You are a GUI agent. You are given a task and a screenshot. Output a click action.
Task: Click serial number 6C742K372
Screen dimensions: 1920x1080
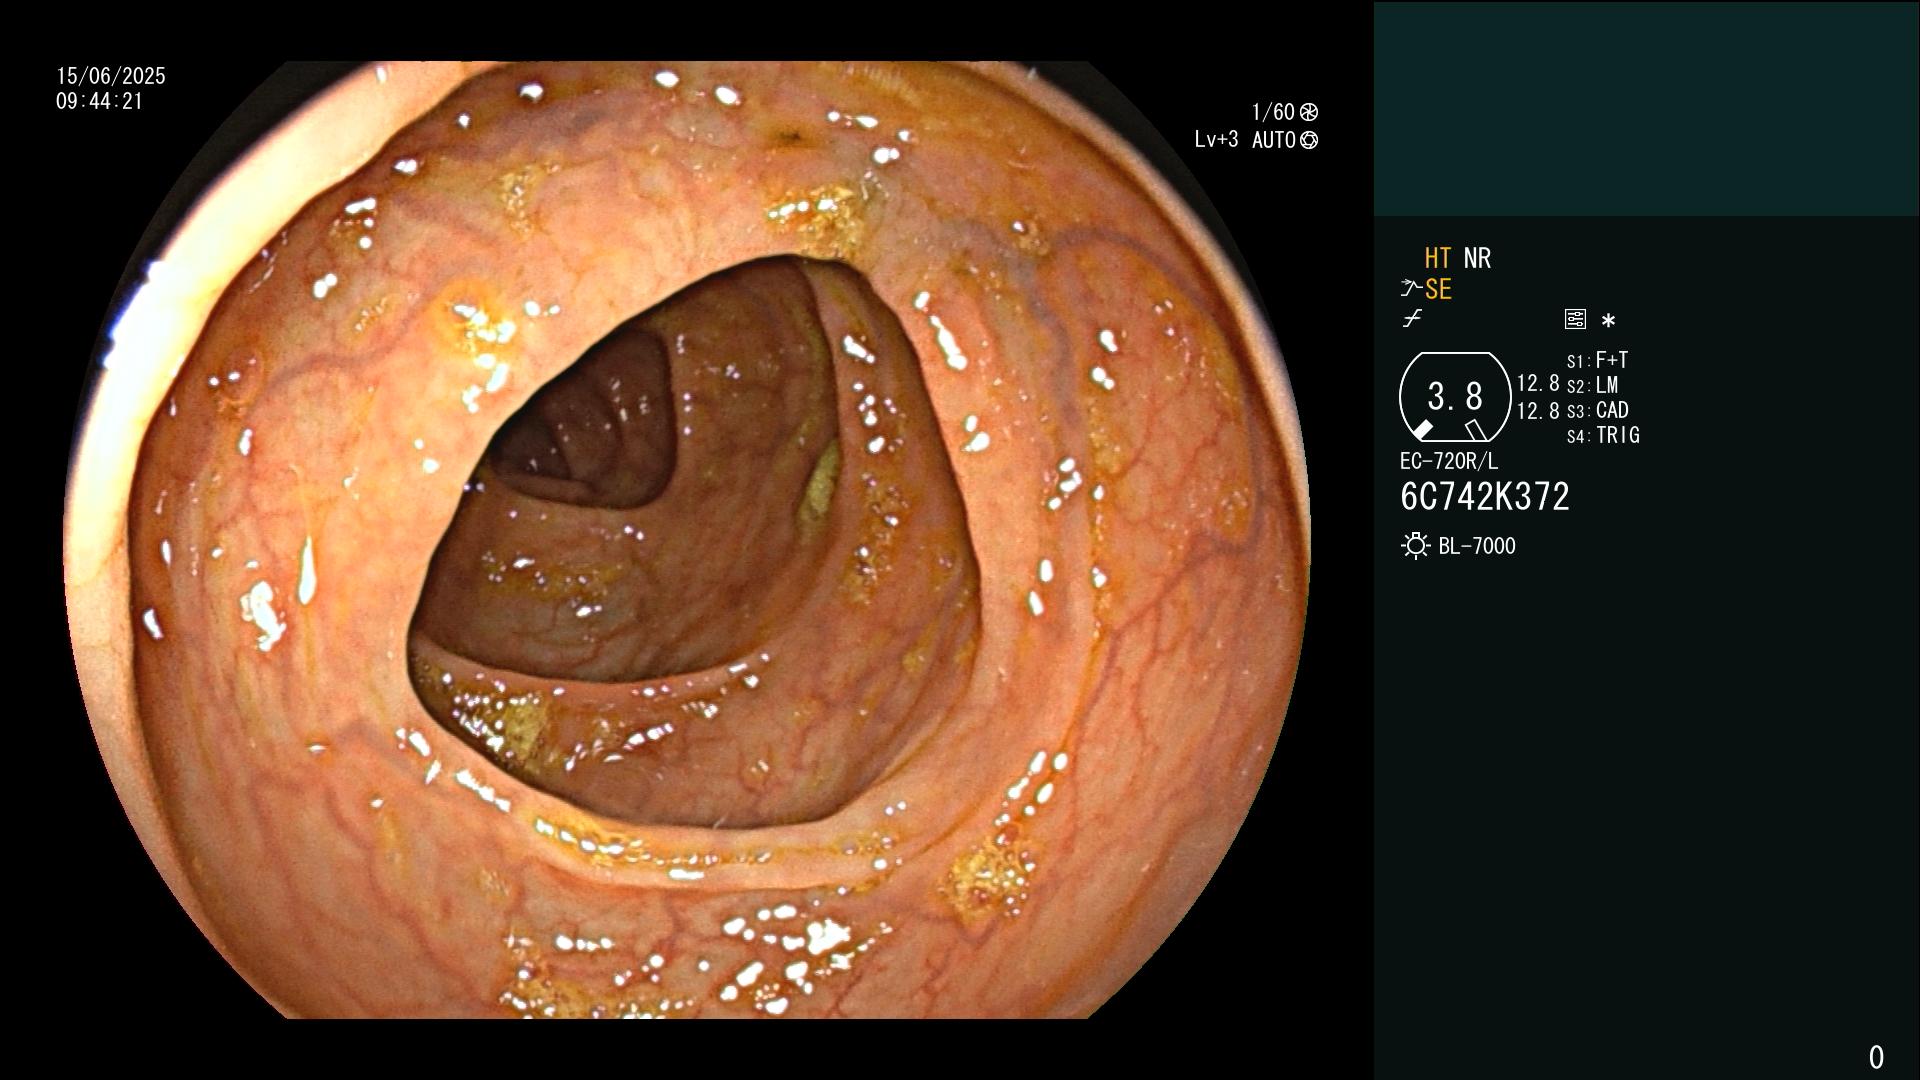coord(1485,497)
